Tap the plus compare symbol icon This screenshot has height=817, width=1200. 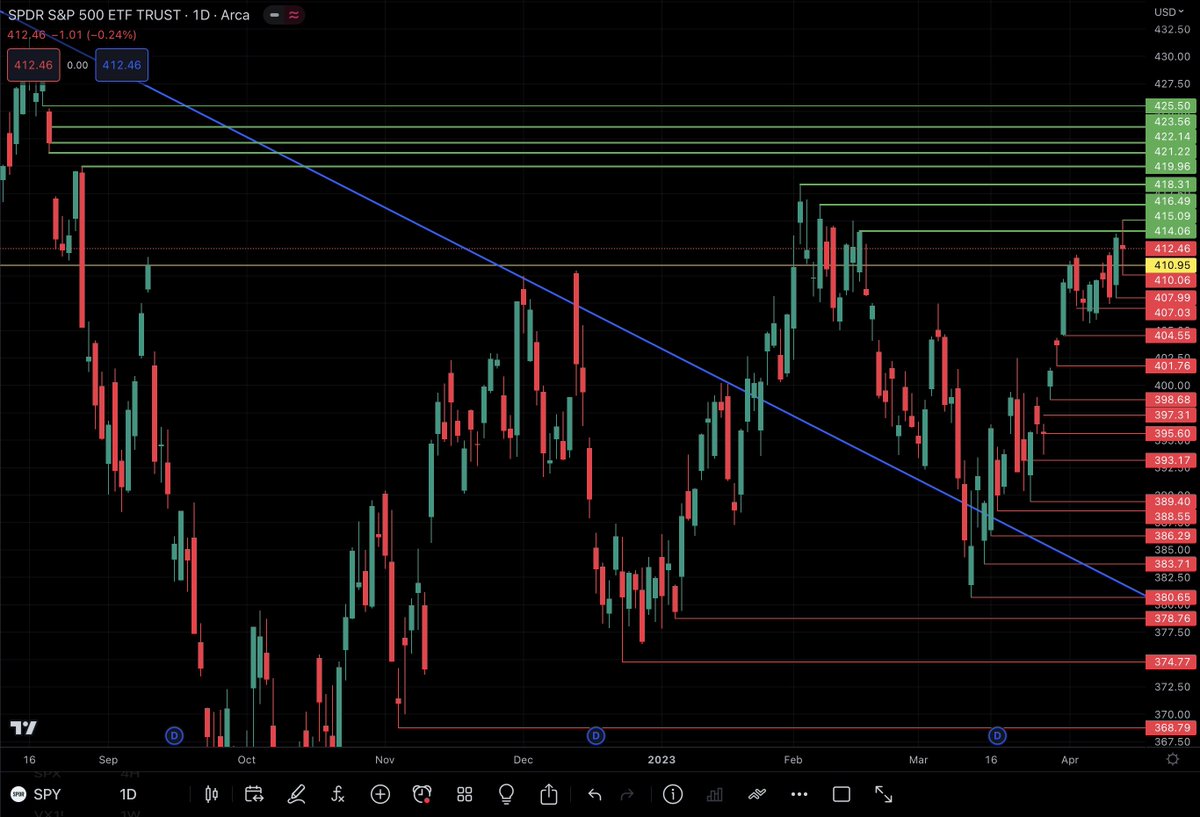click(380, 795)
